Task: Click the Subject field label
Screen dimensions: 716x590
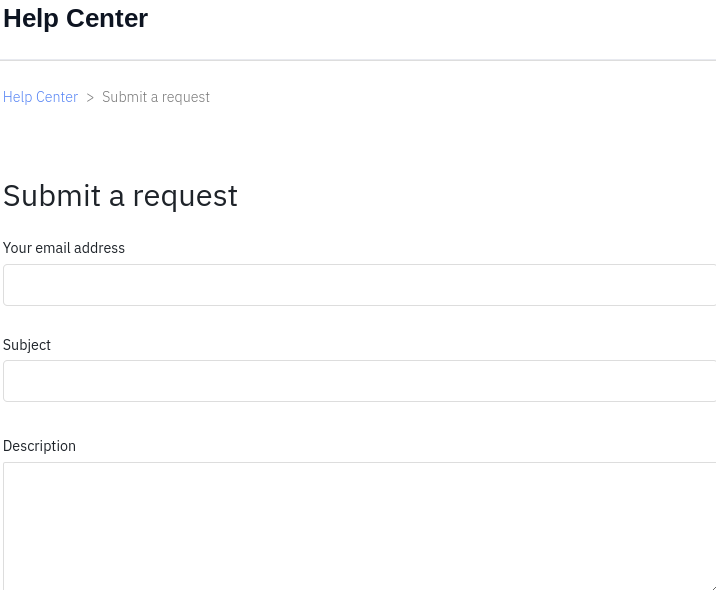Action: (x=26, y=345)
